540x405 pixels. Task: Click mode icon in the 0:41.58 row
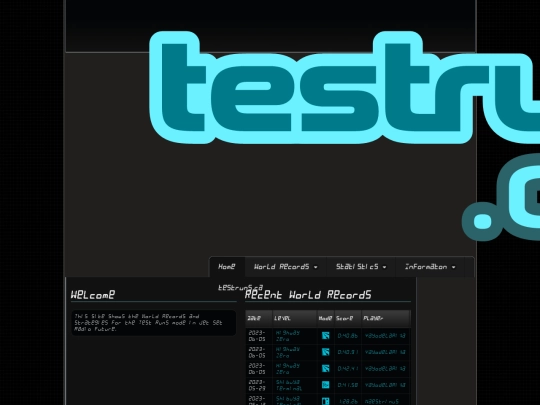tap(325, 385)
